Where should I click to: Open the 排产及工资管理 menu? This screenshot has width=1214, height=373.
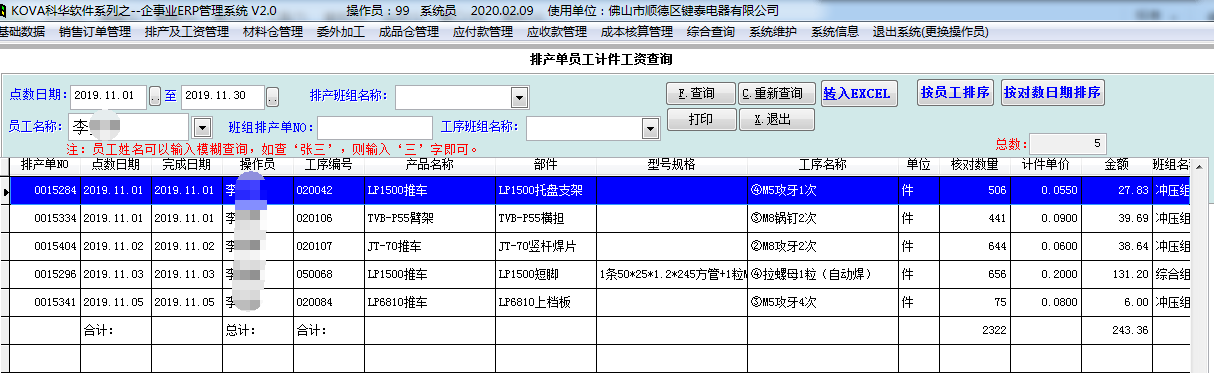pos(188,32)
